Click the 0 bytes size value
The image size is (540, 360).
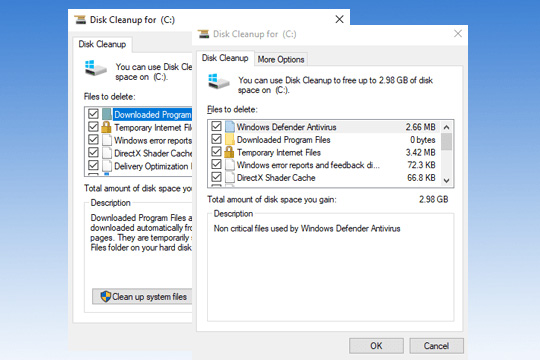coord(423,140)
